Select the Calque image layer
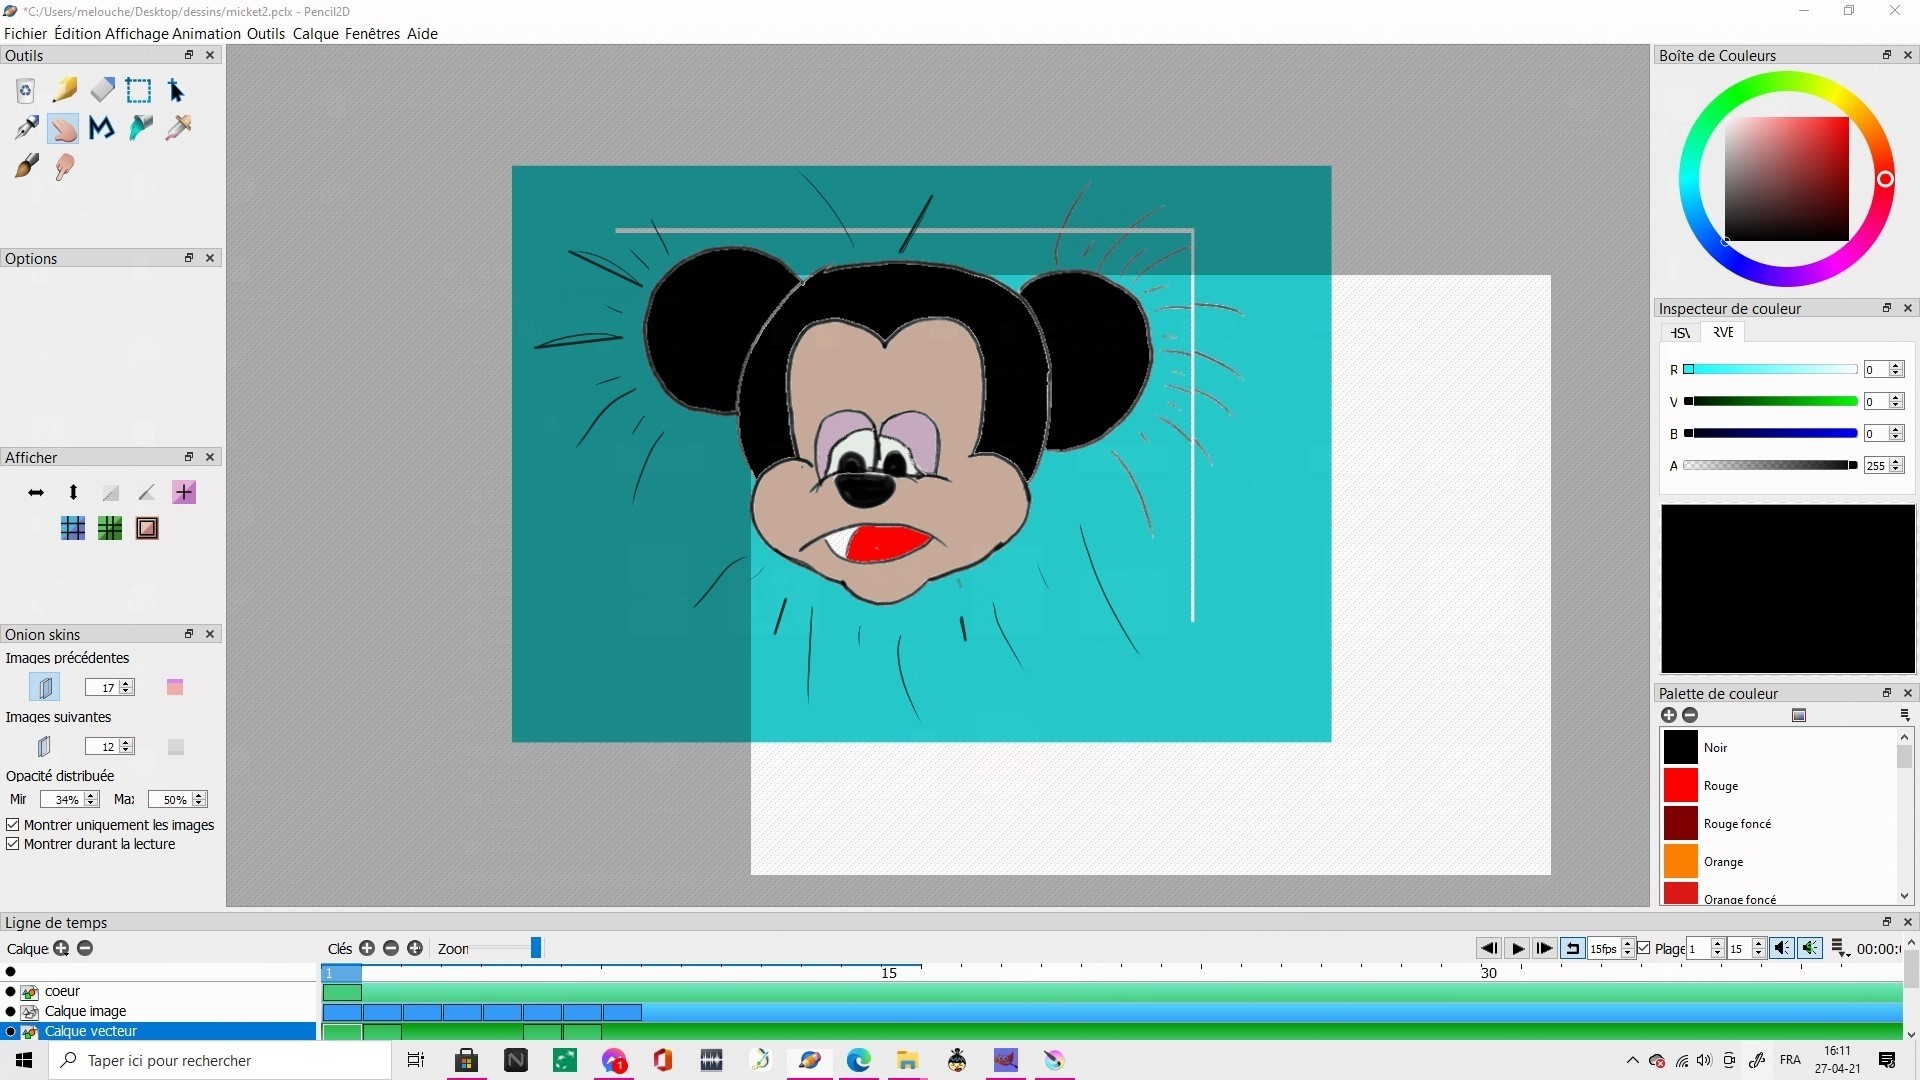Viewport: 1920px width, 1080px height. (85, 1011)
